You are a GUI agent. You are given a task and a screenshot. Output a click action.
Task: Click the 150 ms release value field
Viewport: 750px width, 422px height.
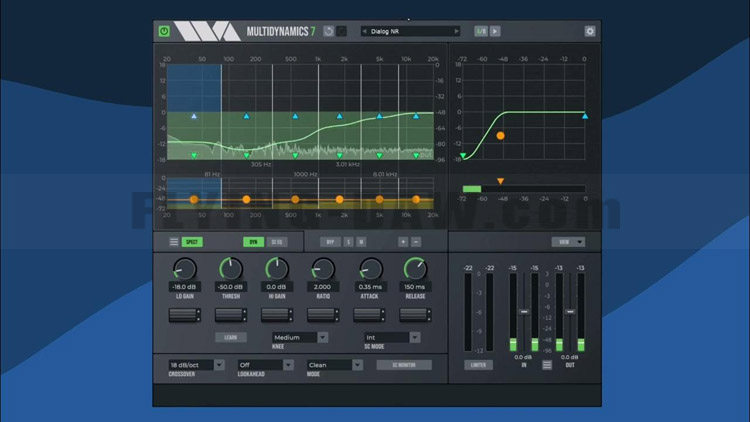[x=415, y=287]
